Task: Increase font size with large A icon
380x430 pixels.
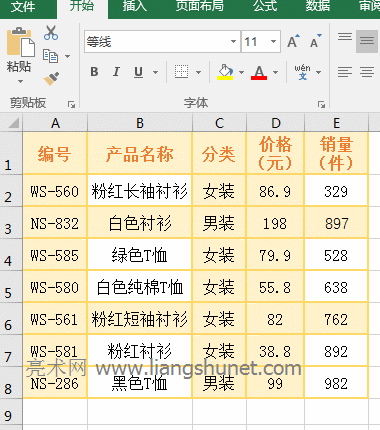Action: click(x=293, y=41)
